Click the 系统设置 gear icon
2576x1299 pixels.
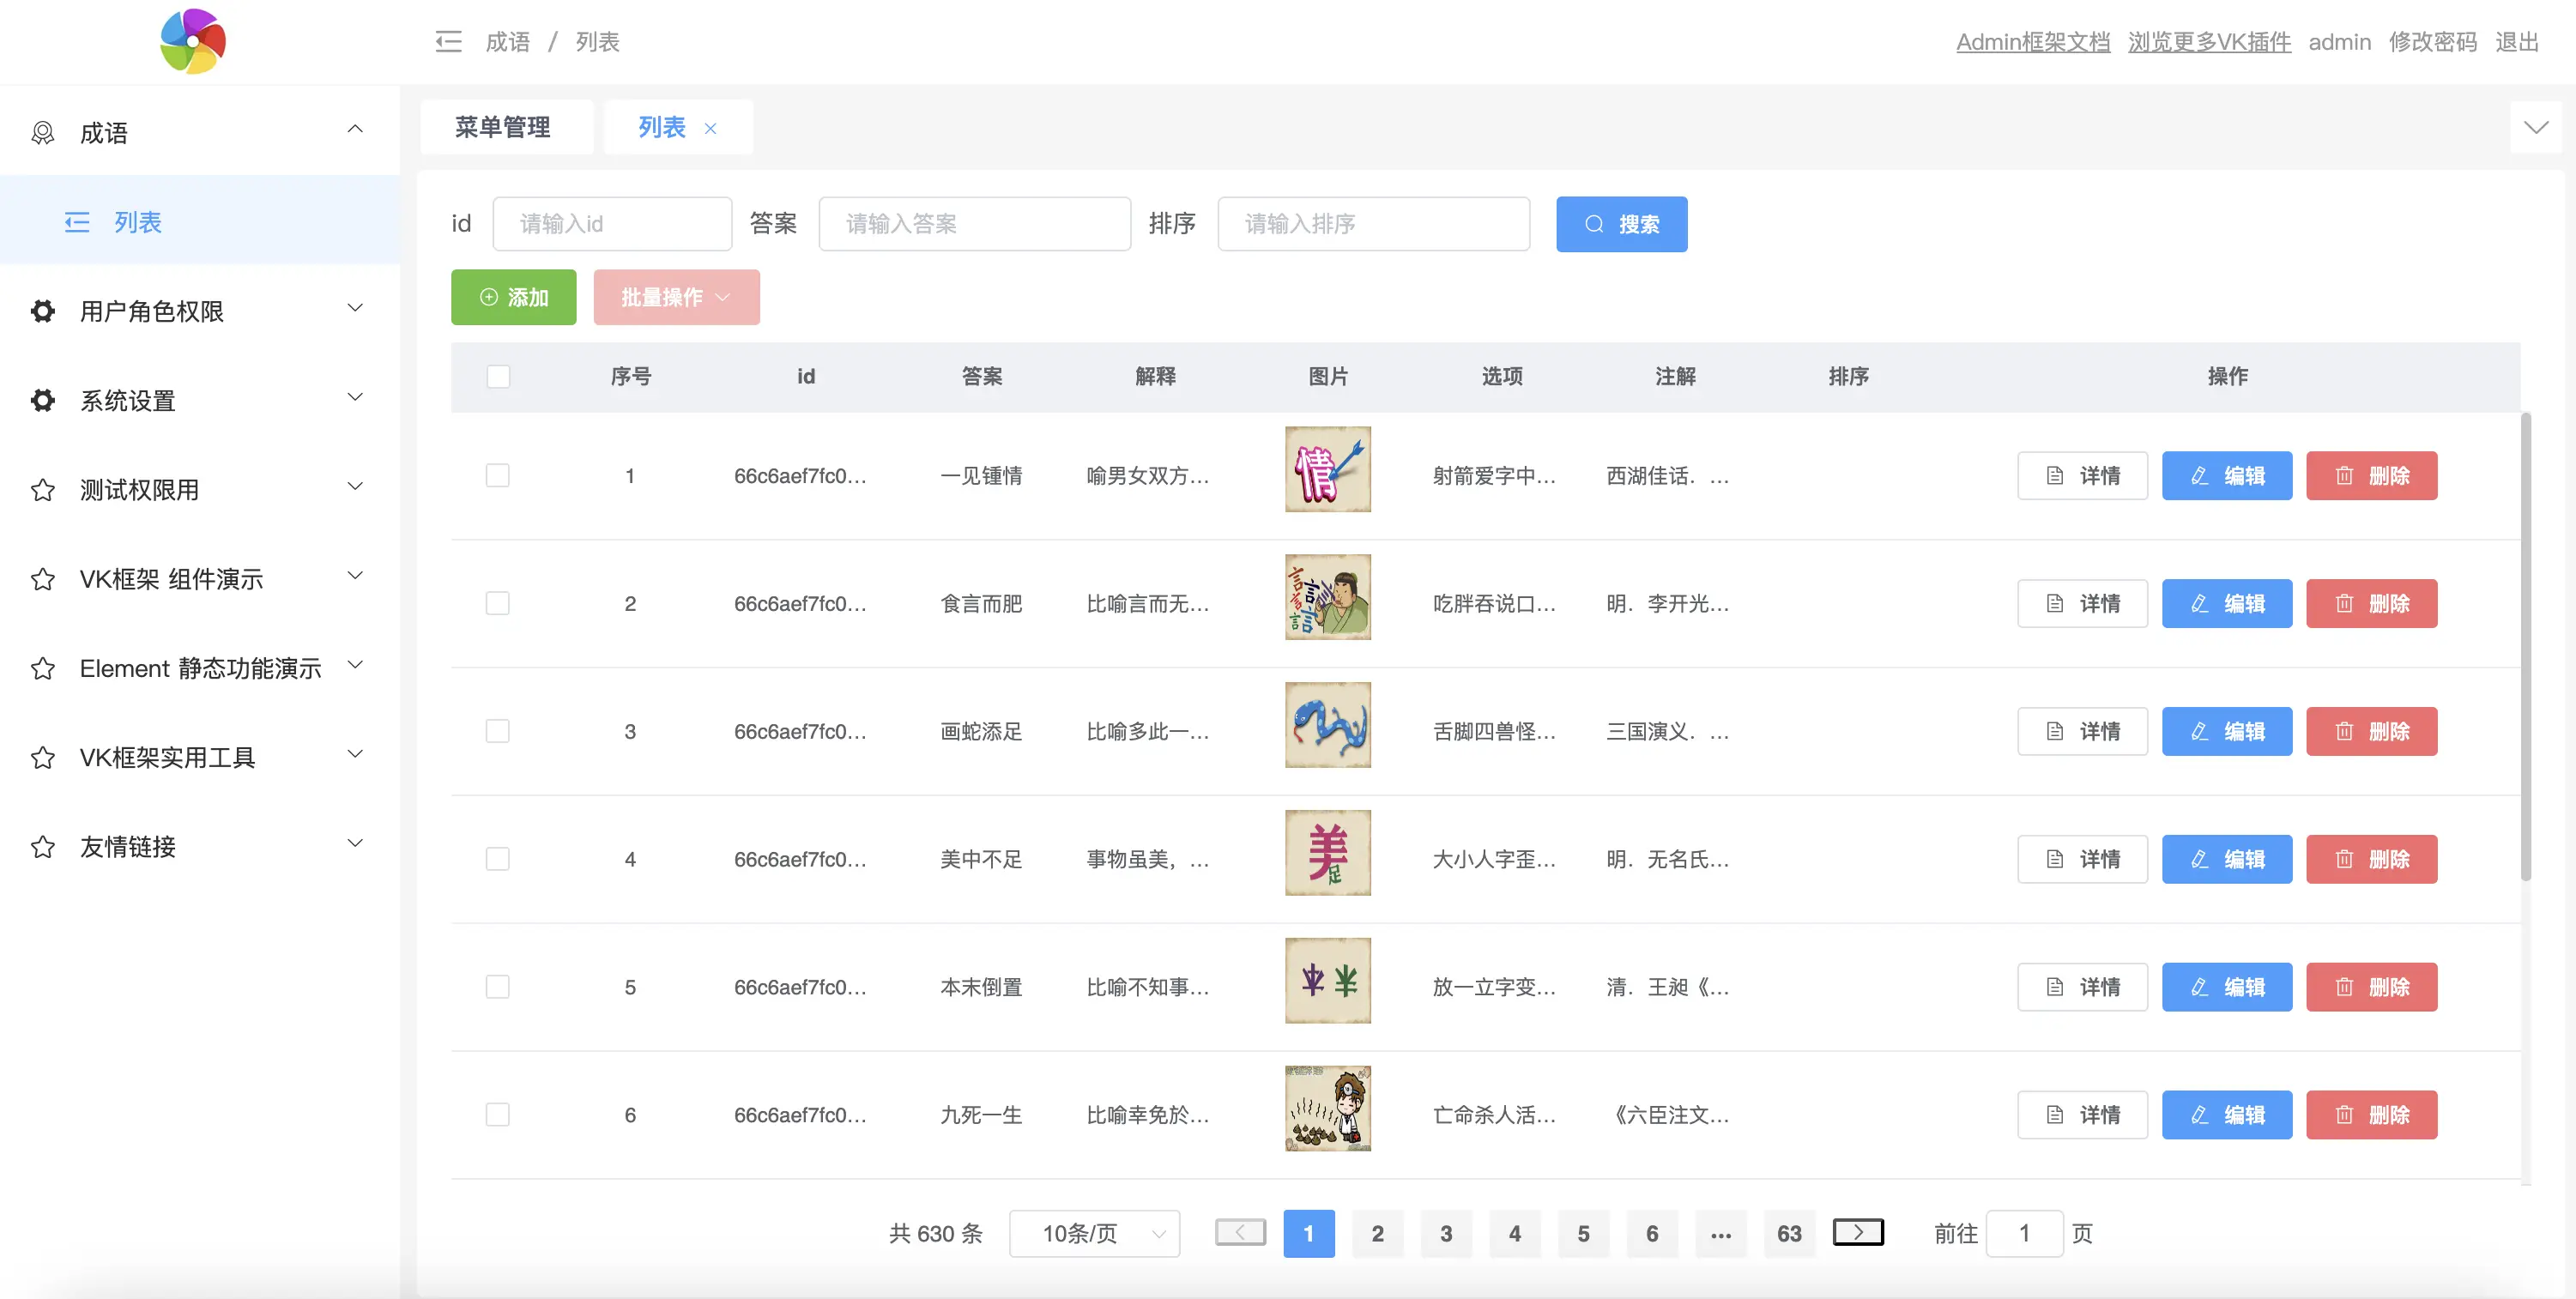click(43, 401)
